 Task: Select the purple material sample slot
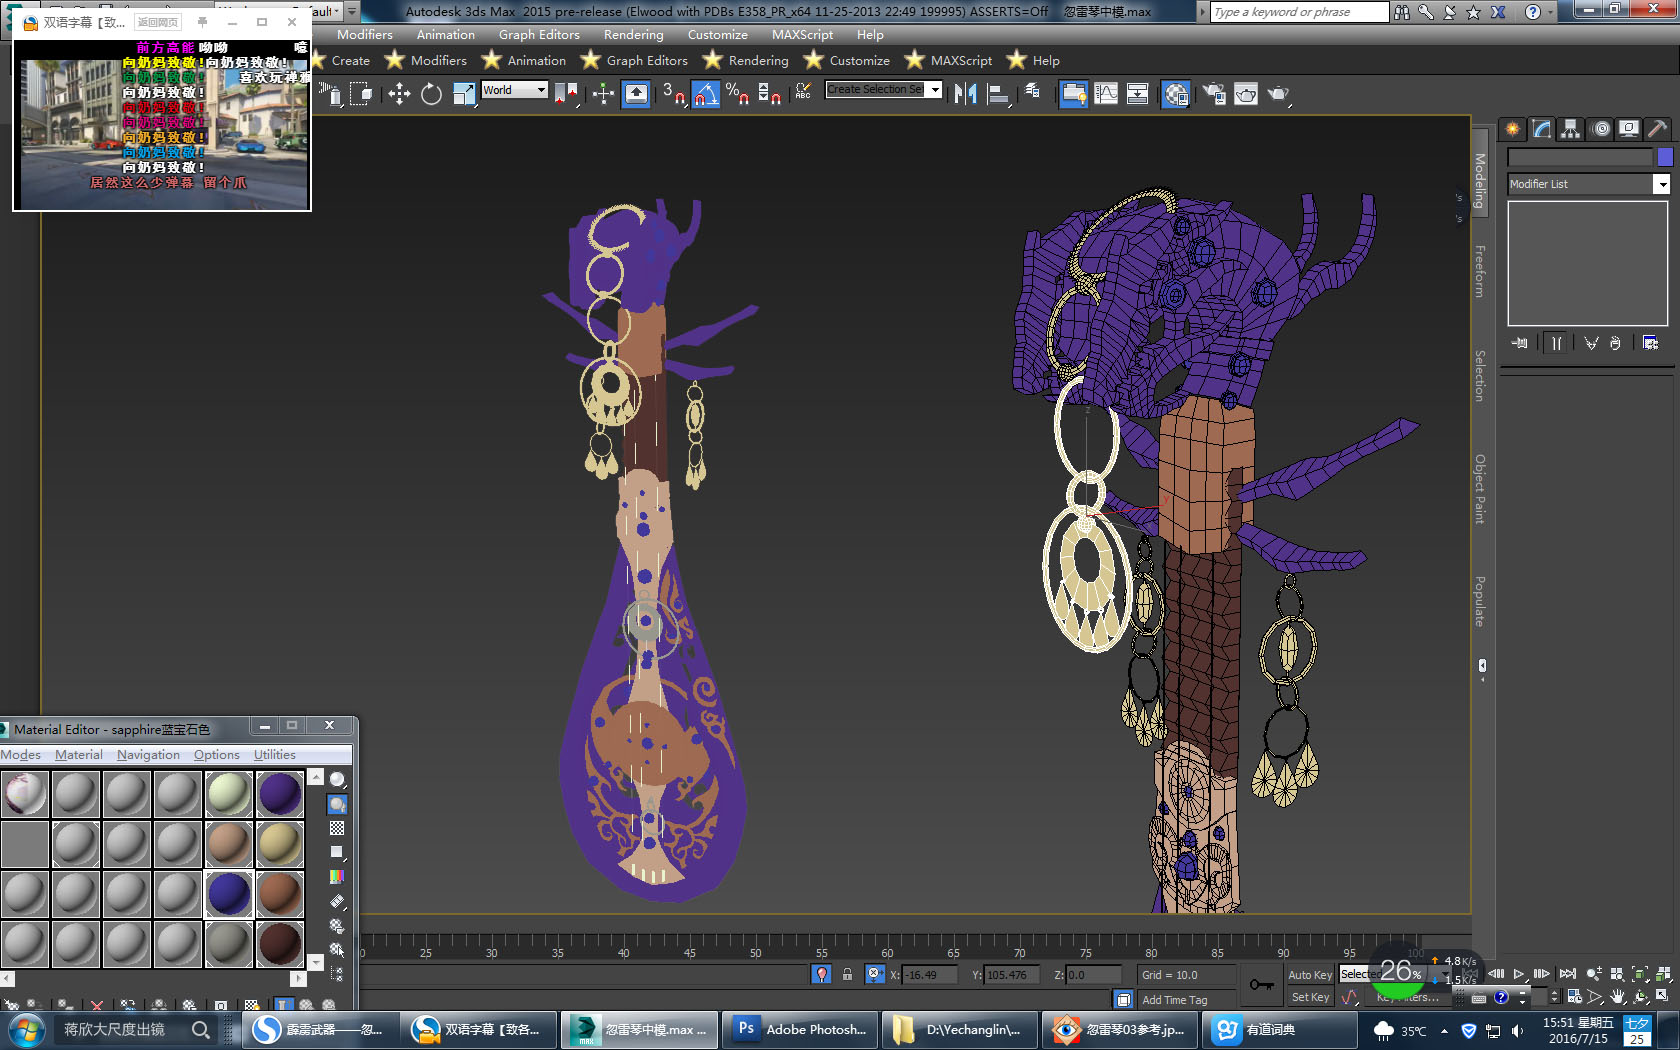point(280,794)
